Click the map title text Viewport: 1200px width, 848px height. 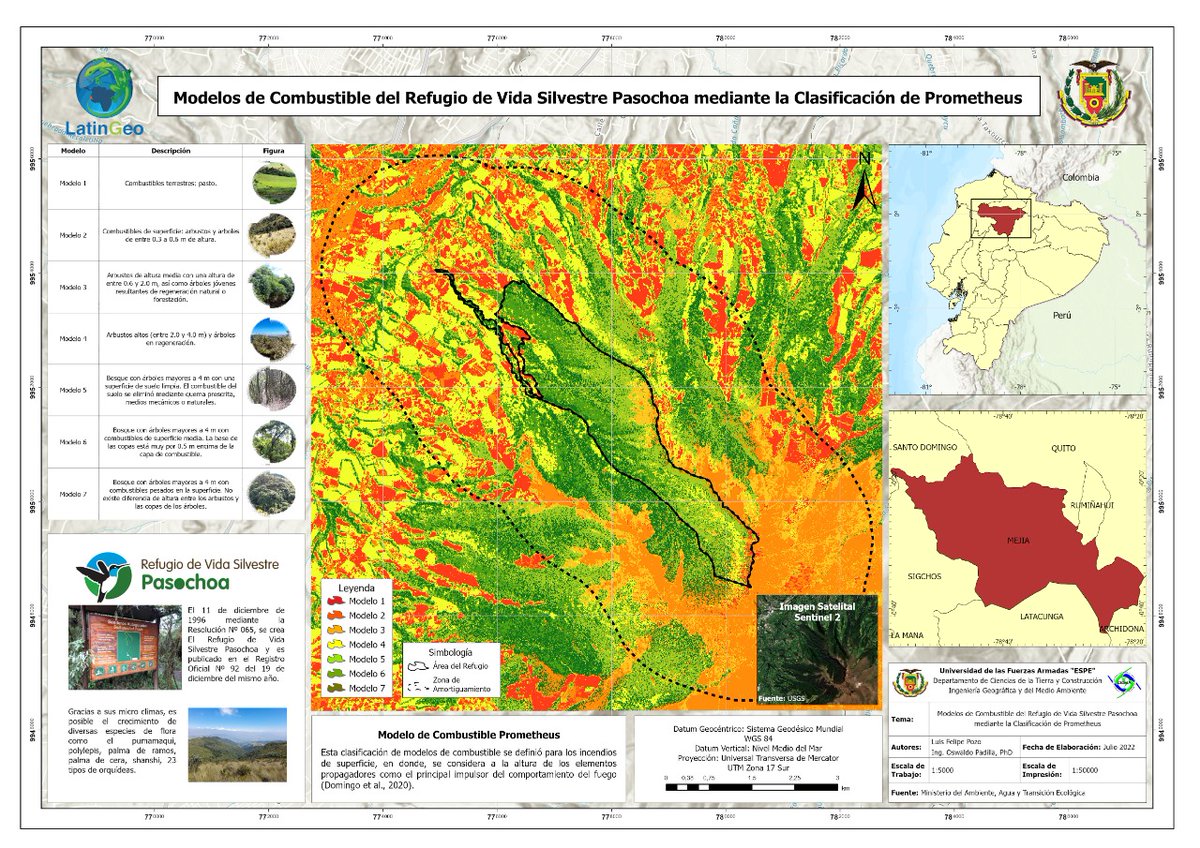(x=599, y=98)
